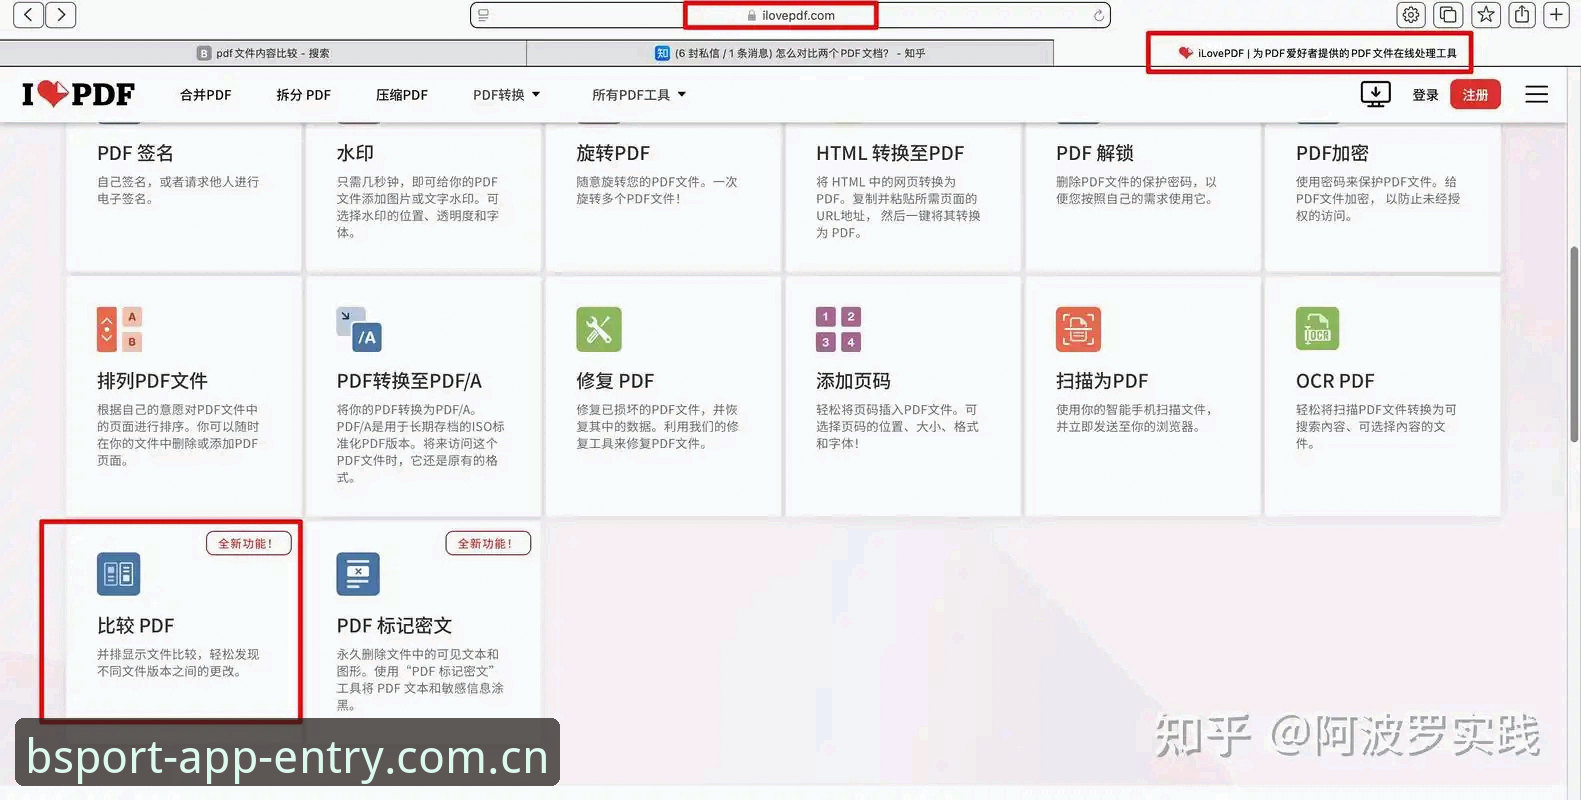Go back with the browser back arrow
The width and height of the screenshot is (1581, 800).
point(28,14)
